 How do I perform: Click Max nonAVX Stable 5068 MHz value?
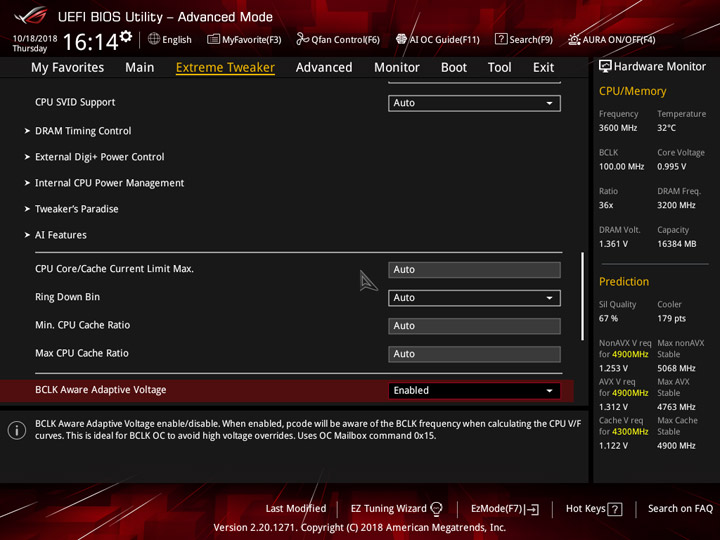tap(676, 368)
